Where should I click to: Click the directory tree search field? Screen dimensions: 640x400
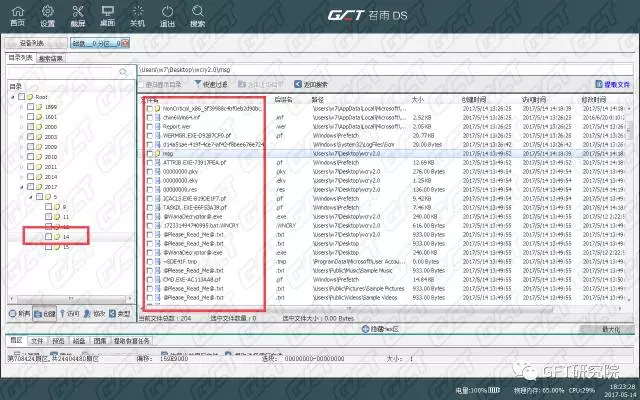66,72
